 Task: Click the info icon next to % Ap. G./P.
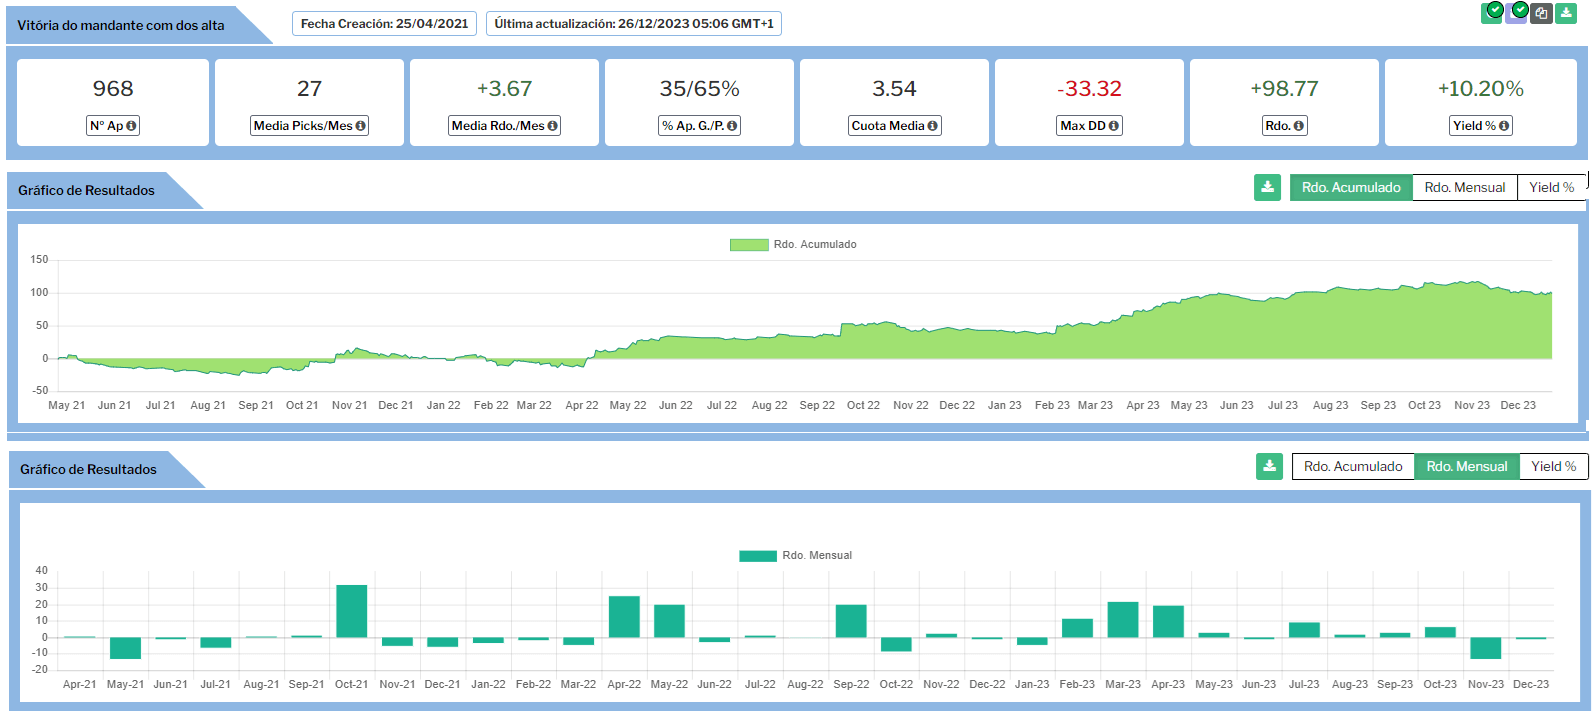coord(732,126)
